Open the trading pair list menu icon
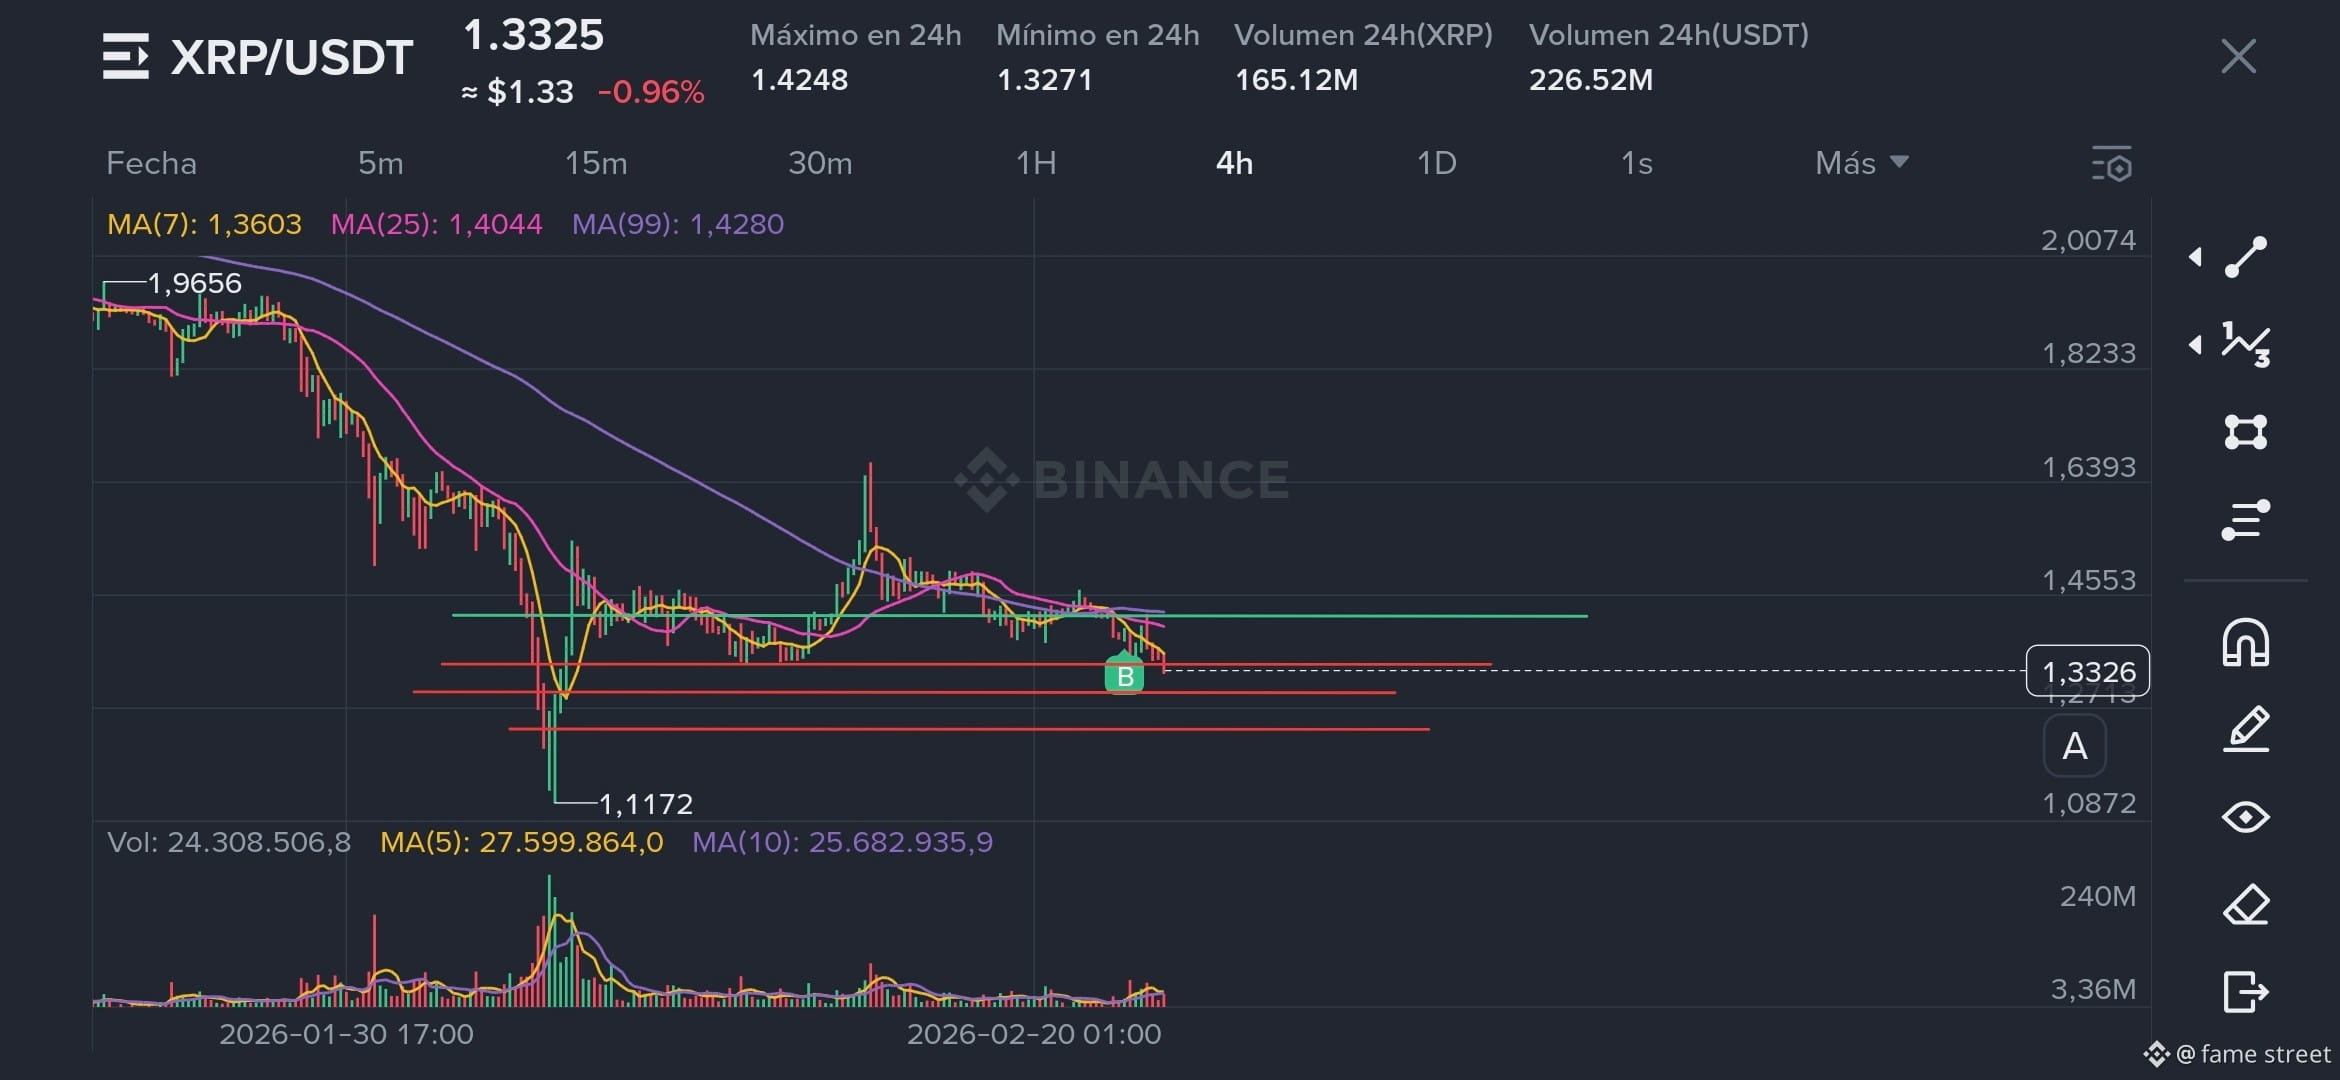This screenshot has height=1080, width=2340. [126, 56]
